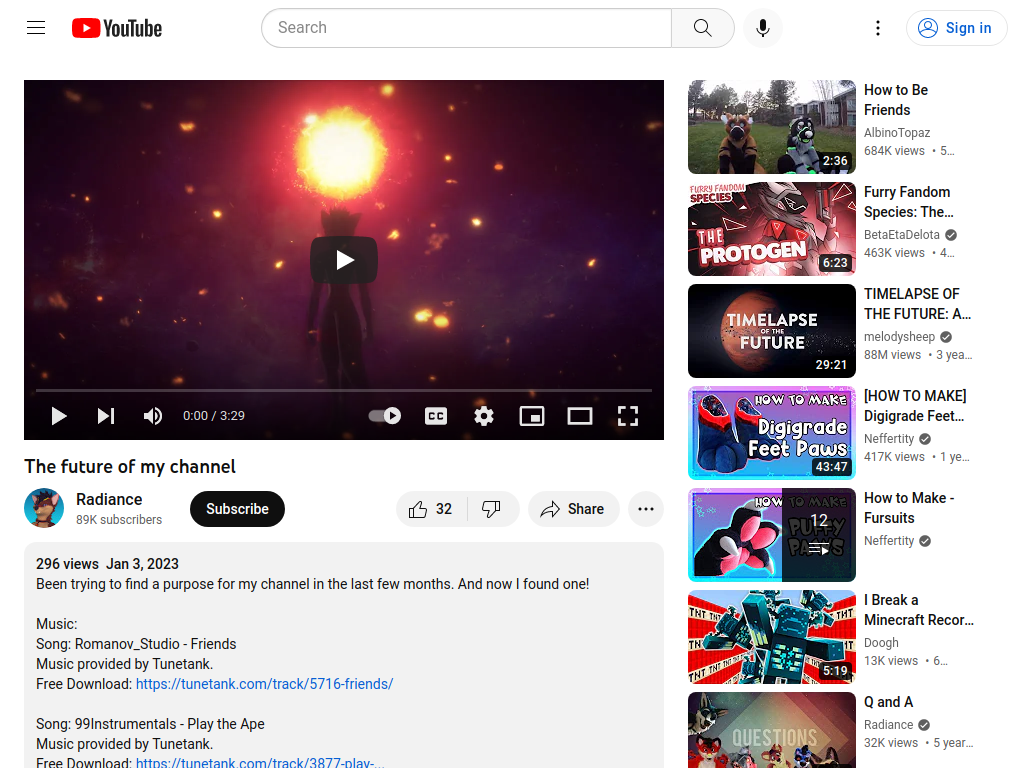The width and height of the screenshot is (1024, 768).
Task: Click the '88M views' text
Action: tap(892, 355)
